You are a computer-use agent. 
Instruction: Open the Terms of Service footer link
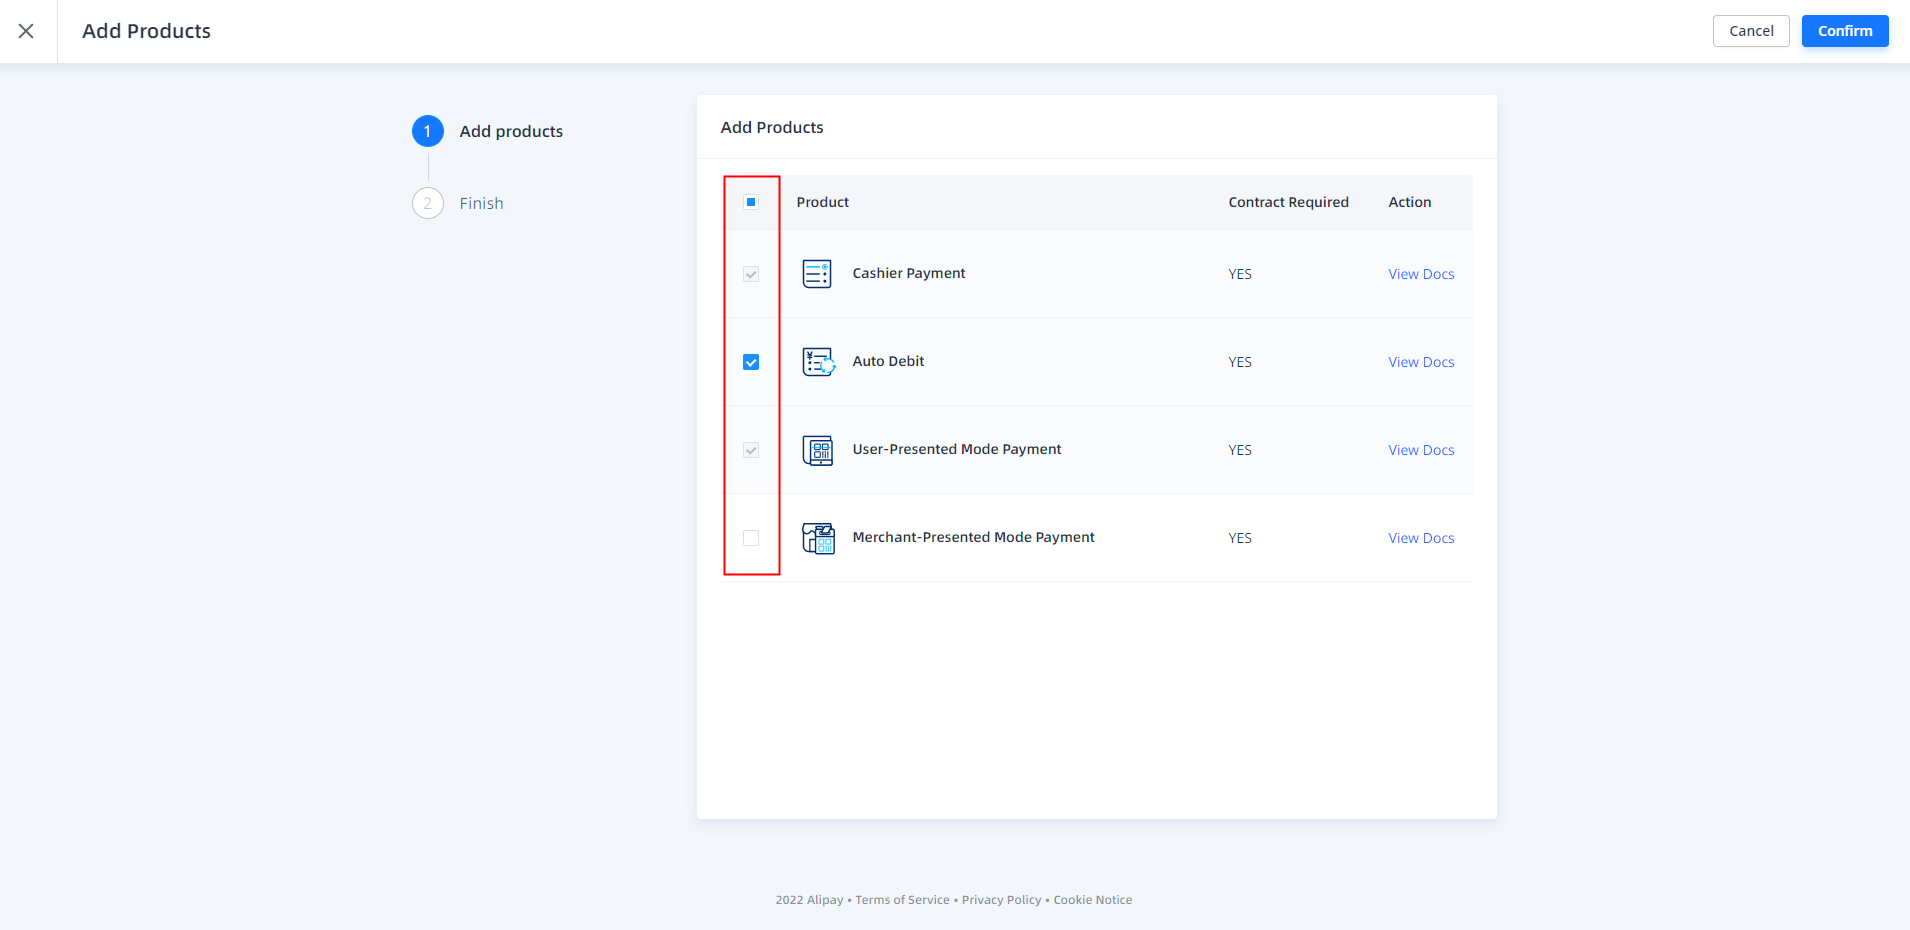click(x=902, y=900)
